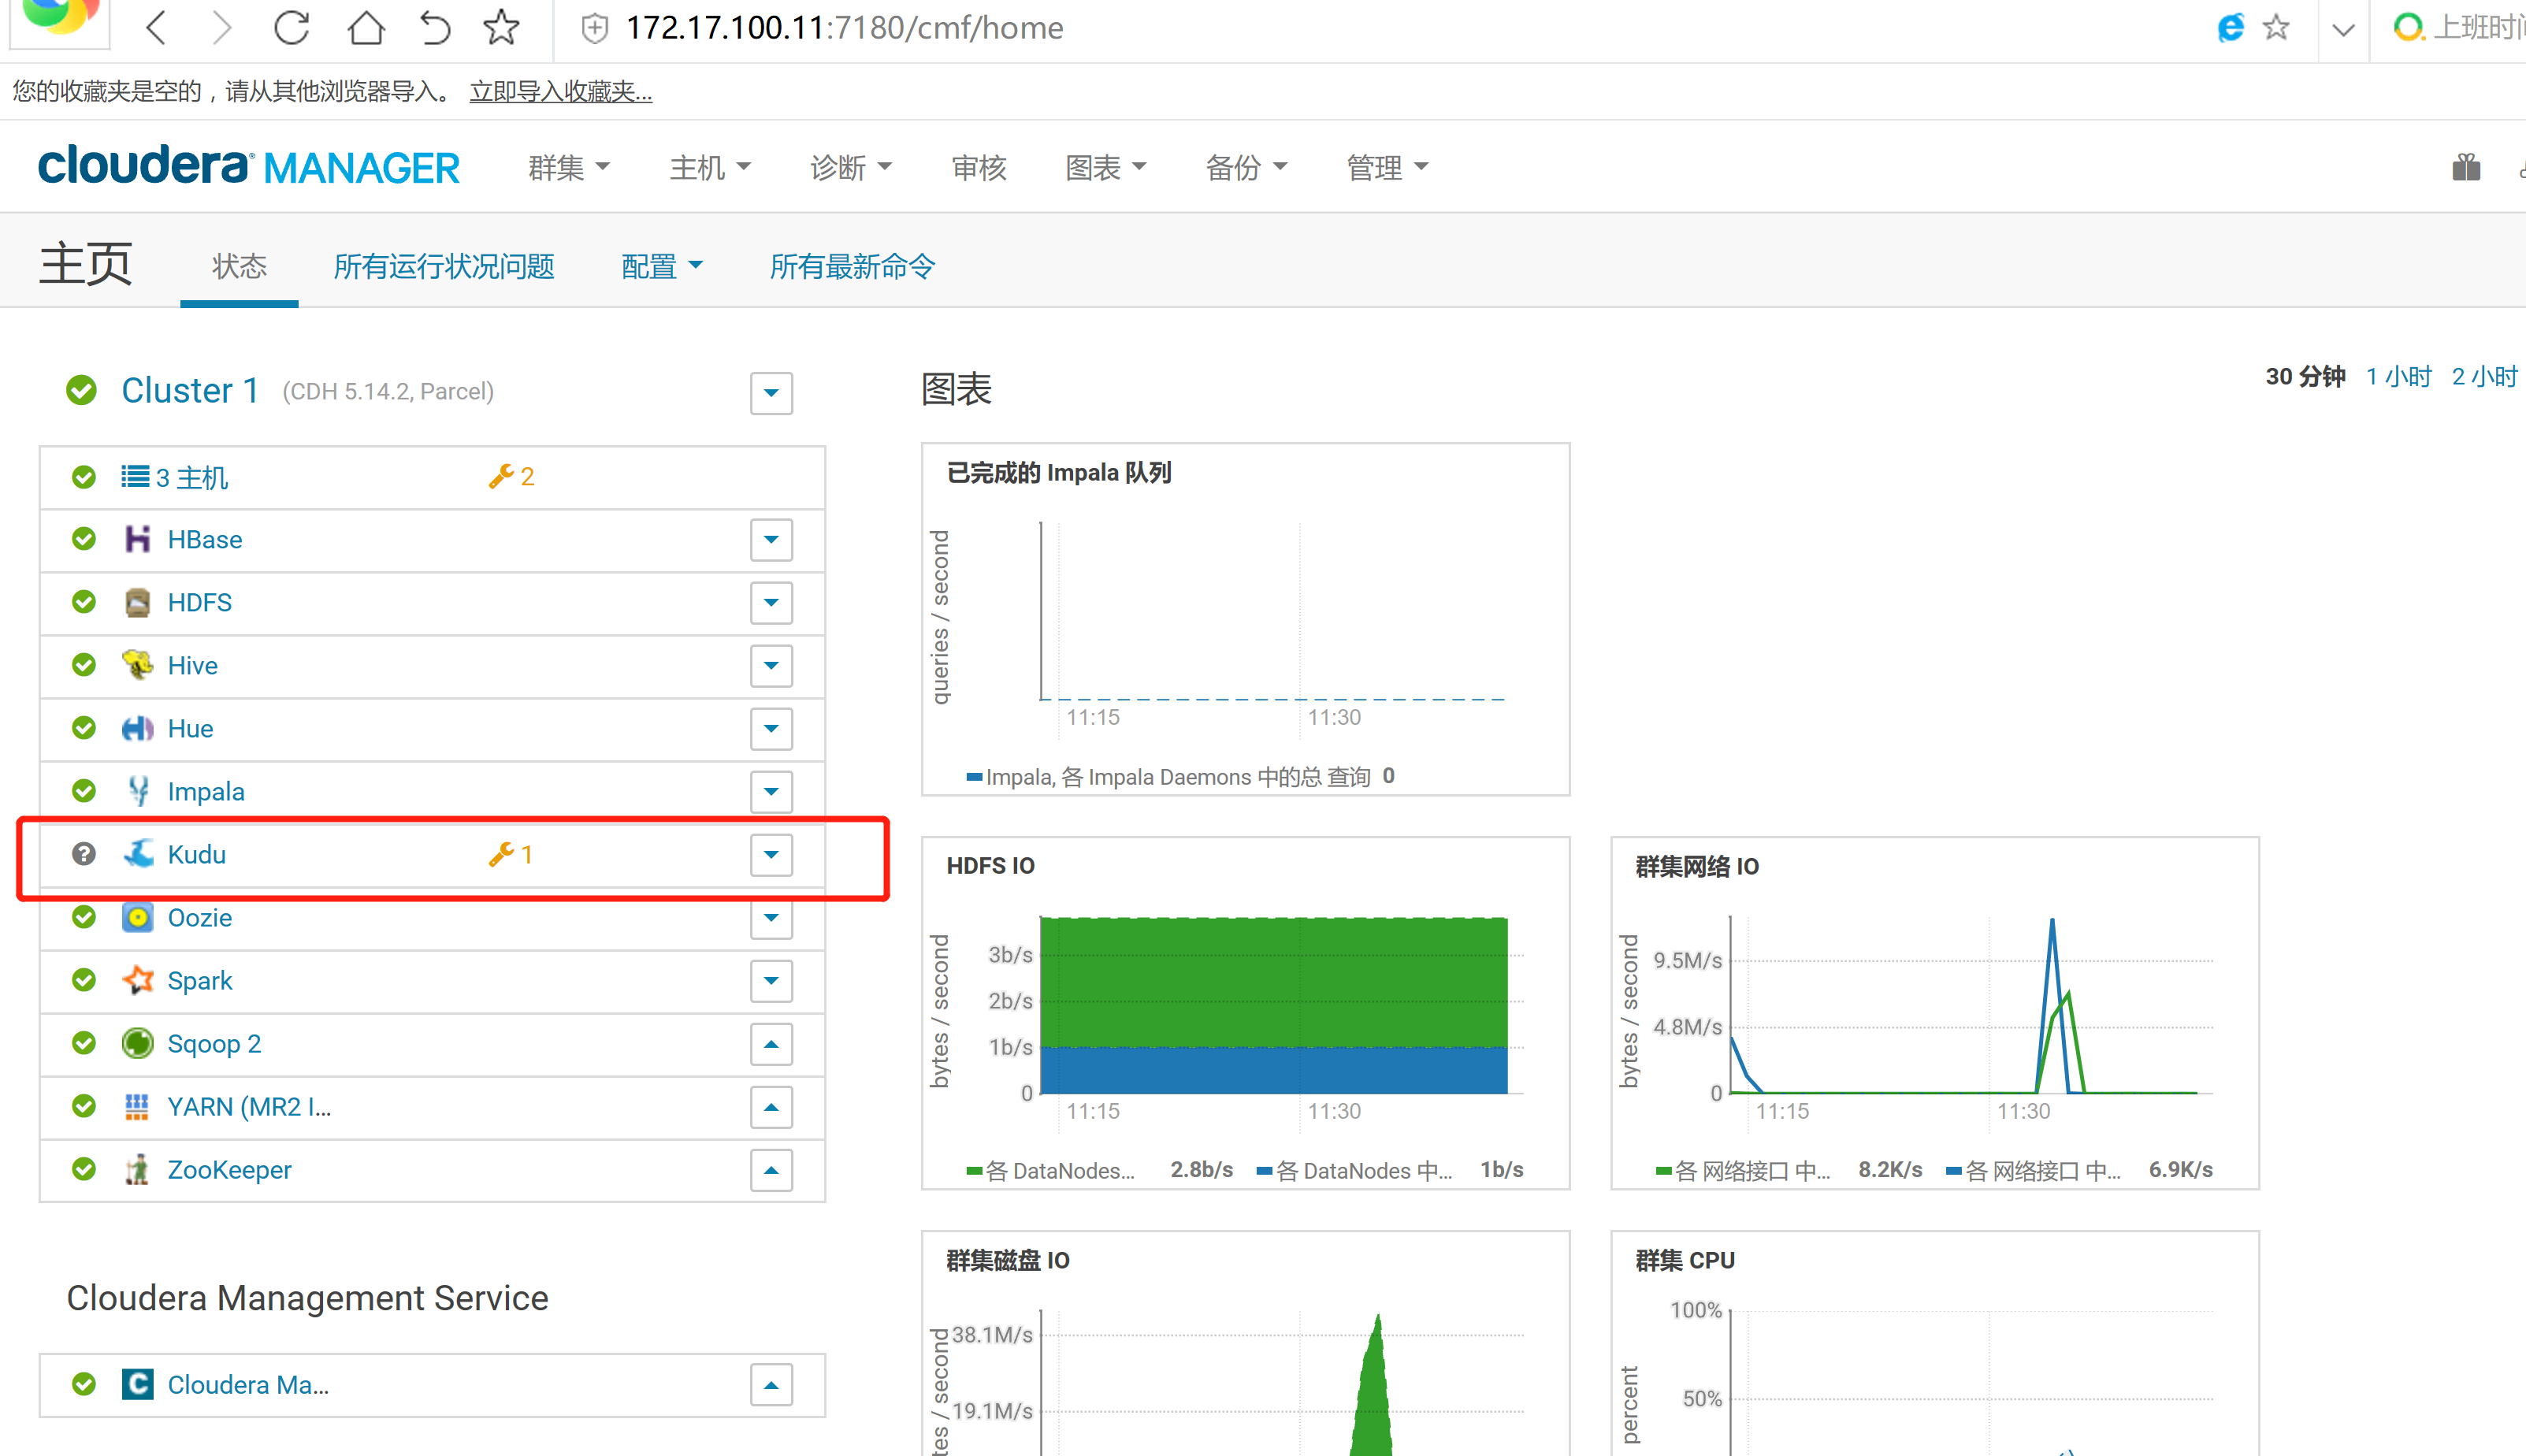
Task: Open Hue actions dropdown
Action: point(771,728)
